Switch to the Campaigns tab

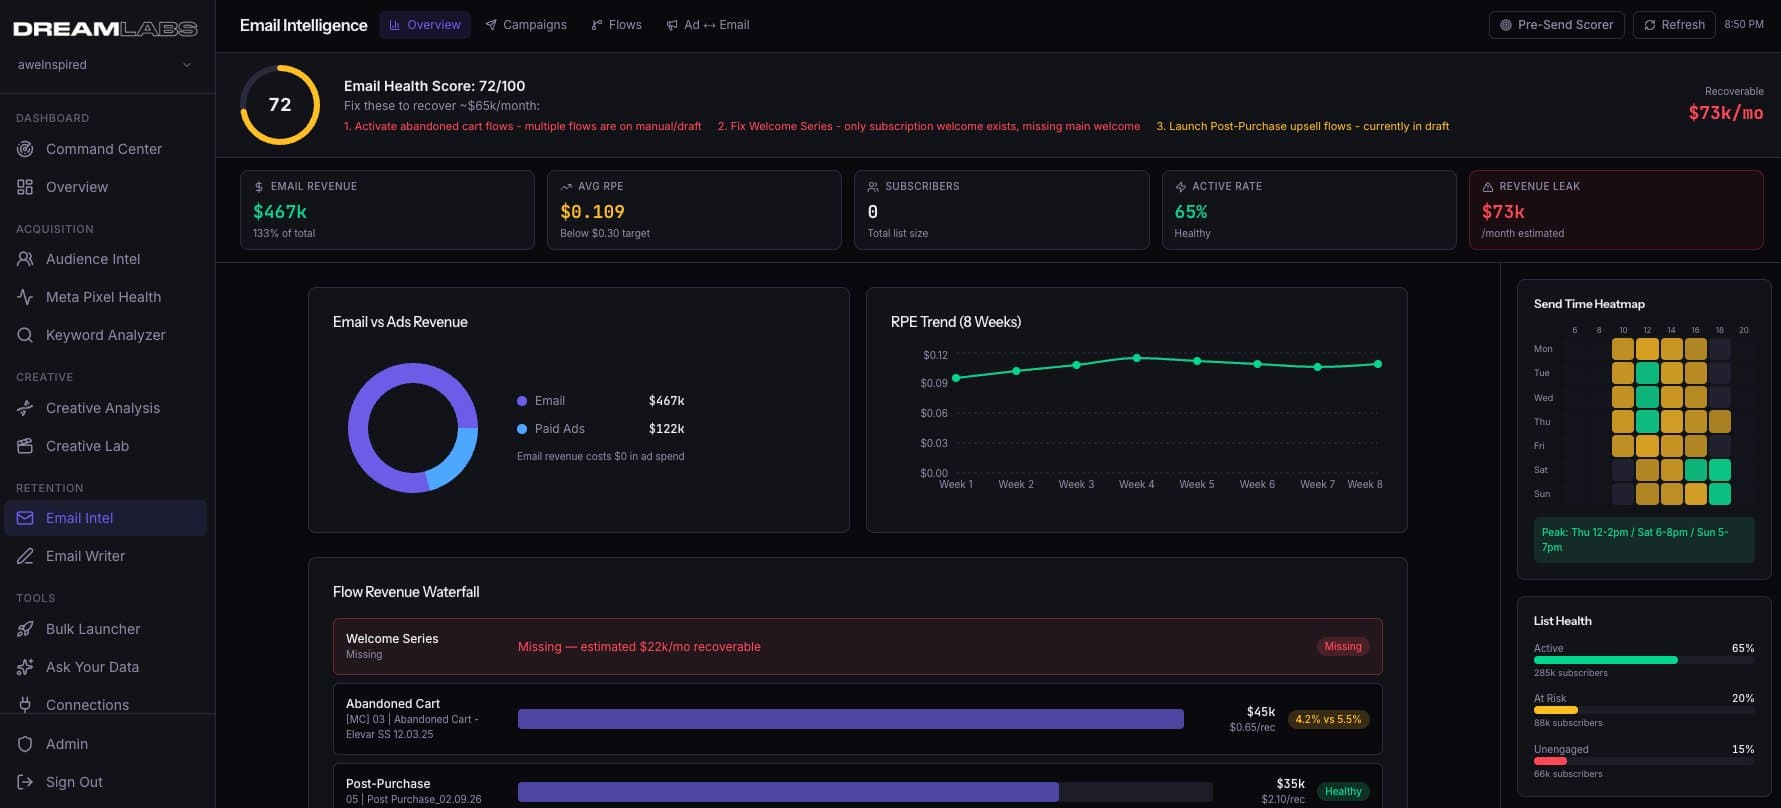526,25
